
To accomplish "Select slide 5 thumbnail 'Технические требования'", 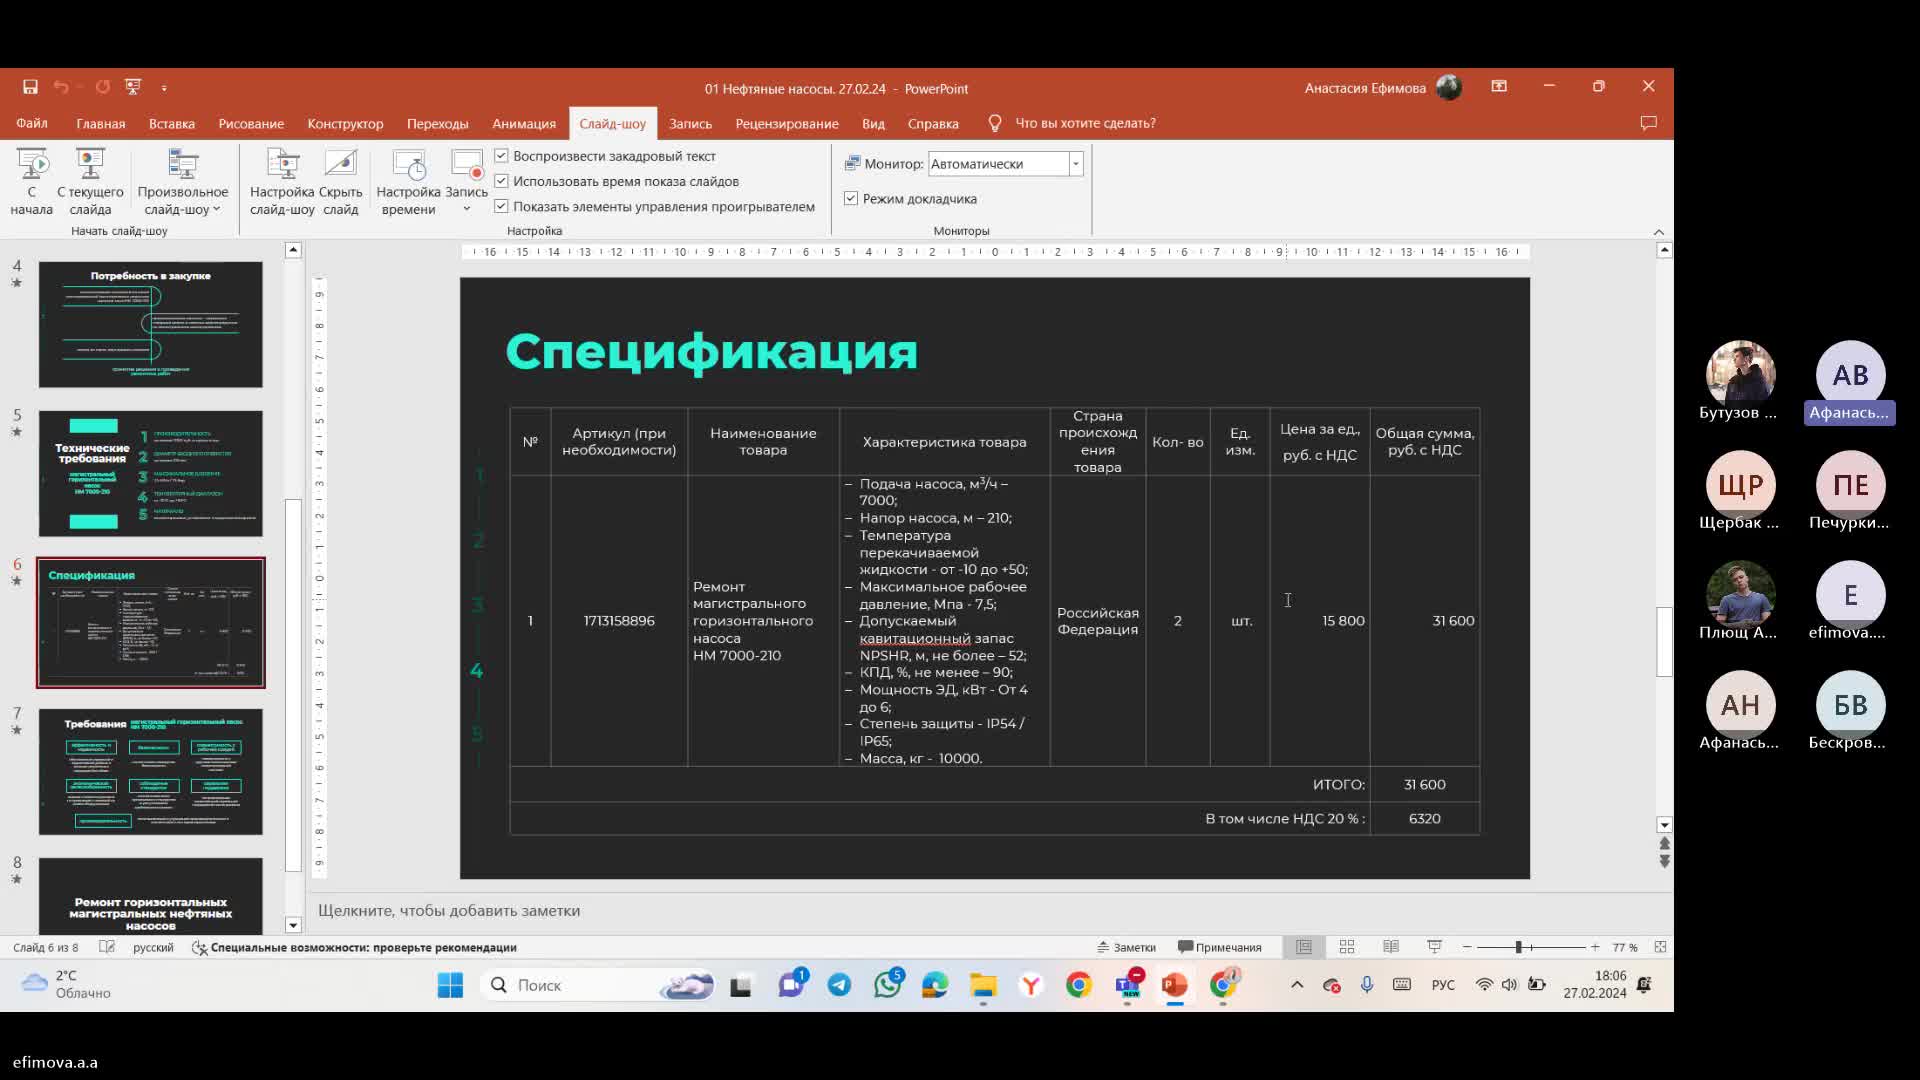I will (x=151, y=474).
